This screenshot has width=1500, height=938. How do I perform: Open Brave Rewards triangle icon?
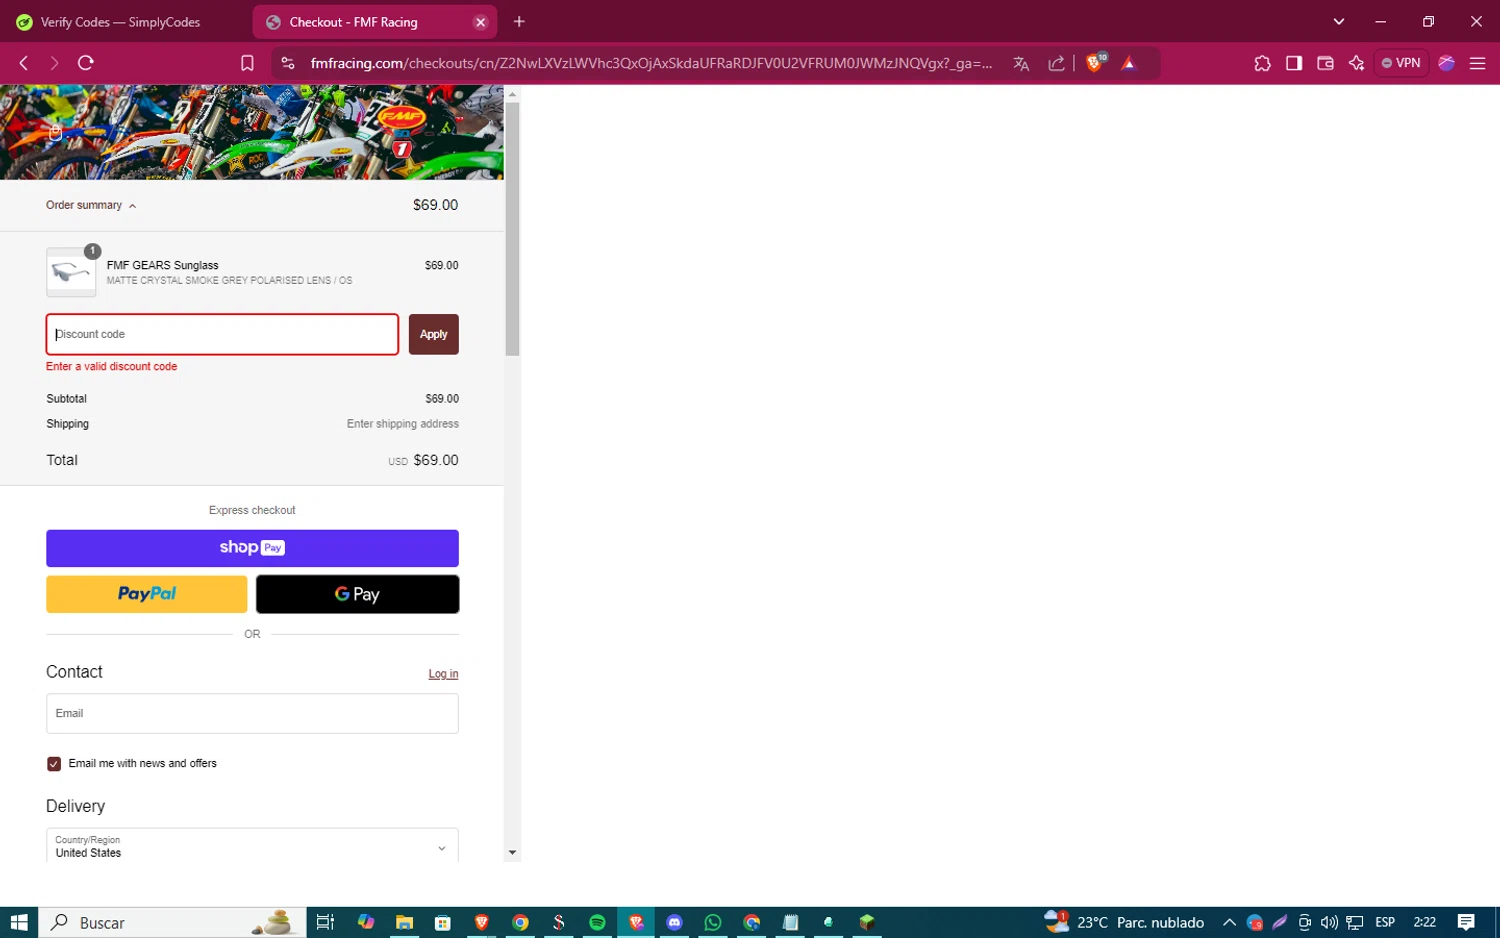pyautogui.click(x=1129, y=63)
